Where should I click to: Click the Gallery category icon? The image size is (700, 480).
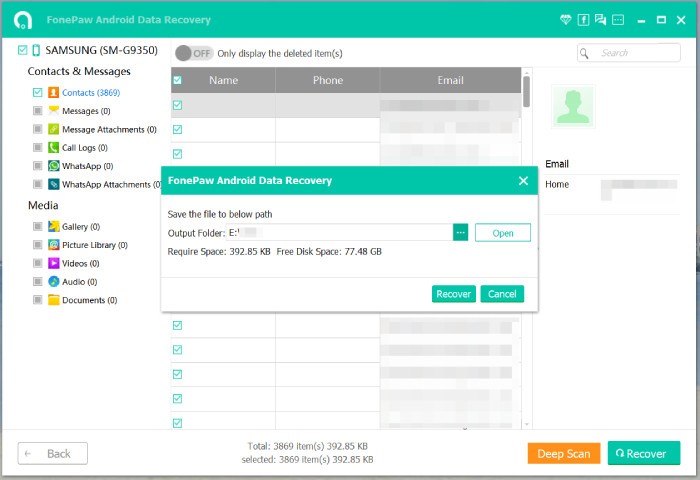[x=54, y=227]
